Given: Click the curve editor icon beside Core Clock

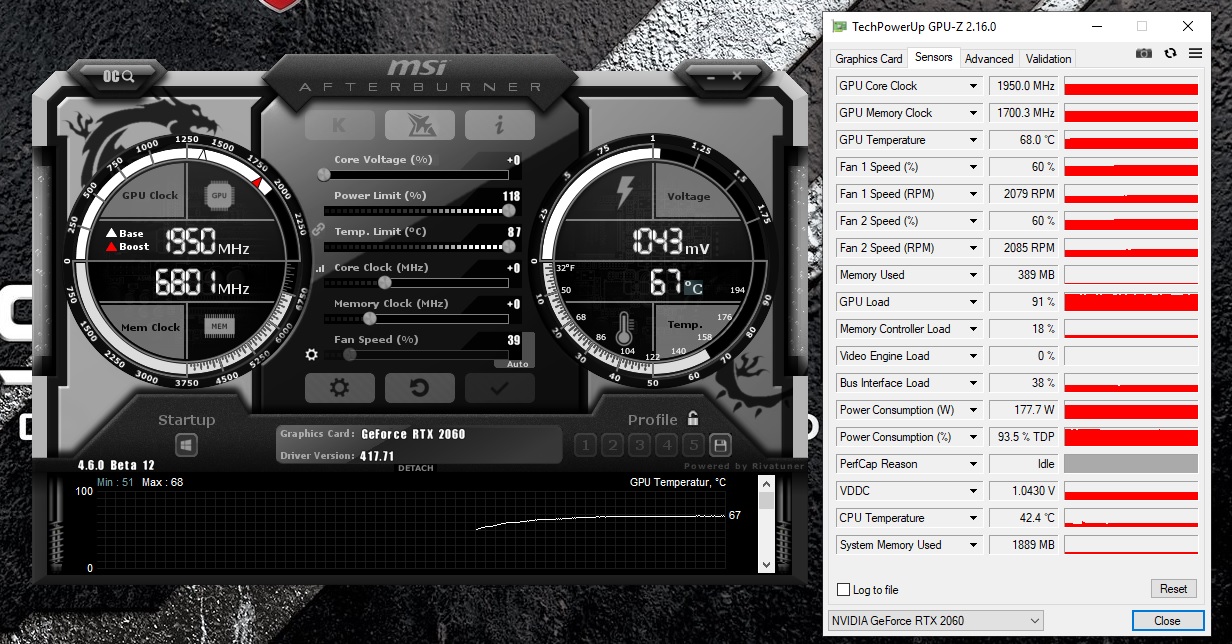Looking at the screenshot, I should click(320, 268).
